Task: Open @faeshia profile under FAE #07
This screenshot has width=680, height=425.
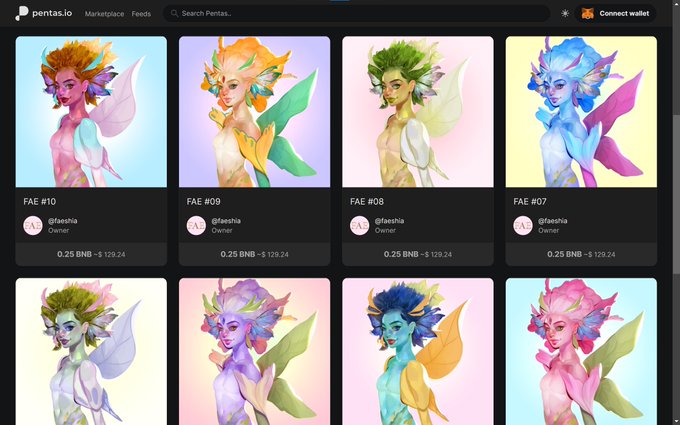Action: tap(552, 221)
